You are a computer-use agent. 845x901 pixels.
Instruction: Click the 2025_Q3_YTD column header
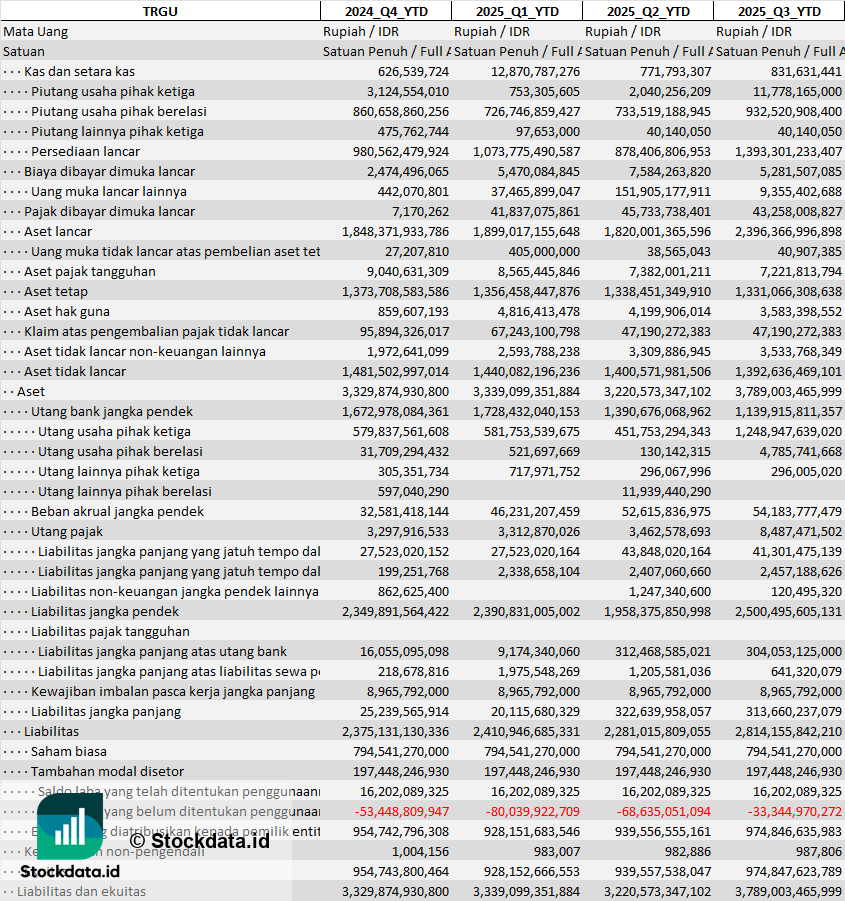779,11
